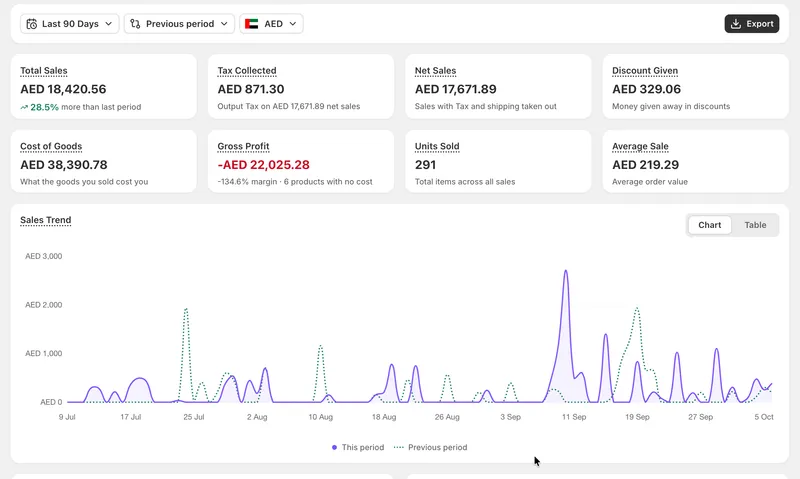Click the 9 Jul date axis label
800x479 pixels.
pos(67,417)
